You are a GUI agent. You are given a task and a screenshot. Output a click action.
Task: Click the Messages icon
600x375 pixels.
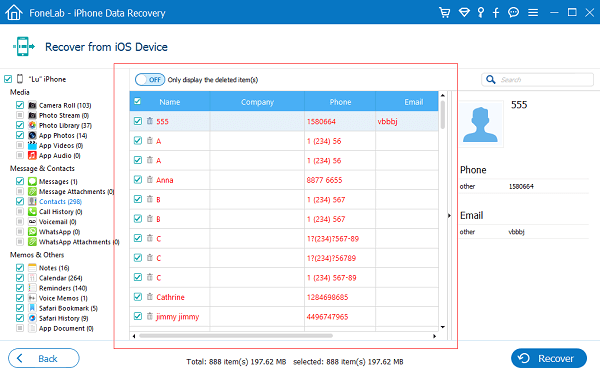click(33, 181)
